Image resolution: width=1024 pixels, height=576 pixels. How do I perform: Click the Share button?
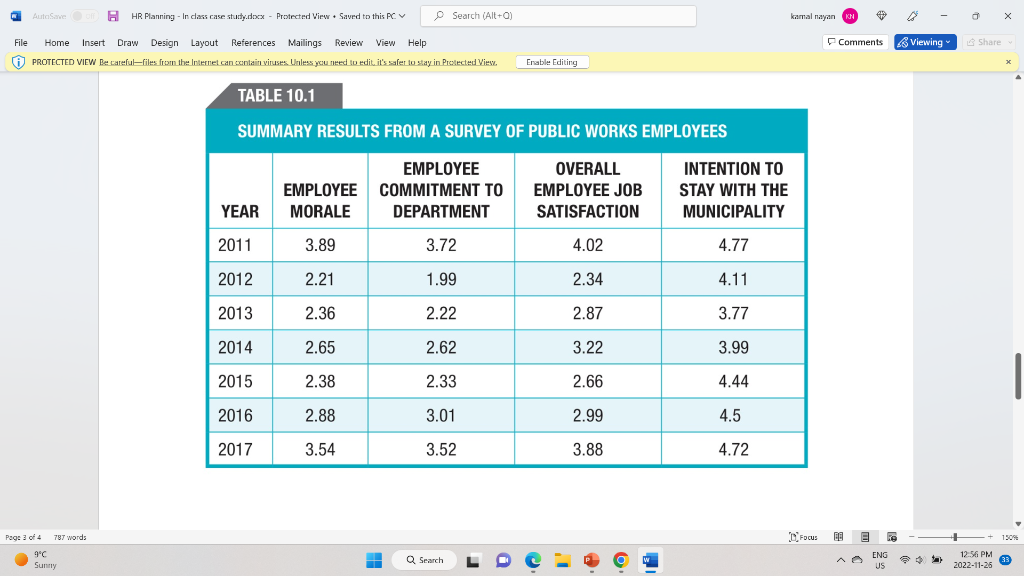988,42
